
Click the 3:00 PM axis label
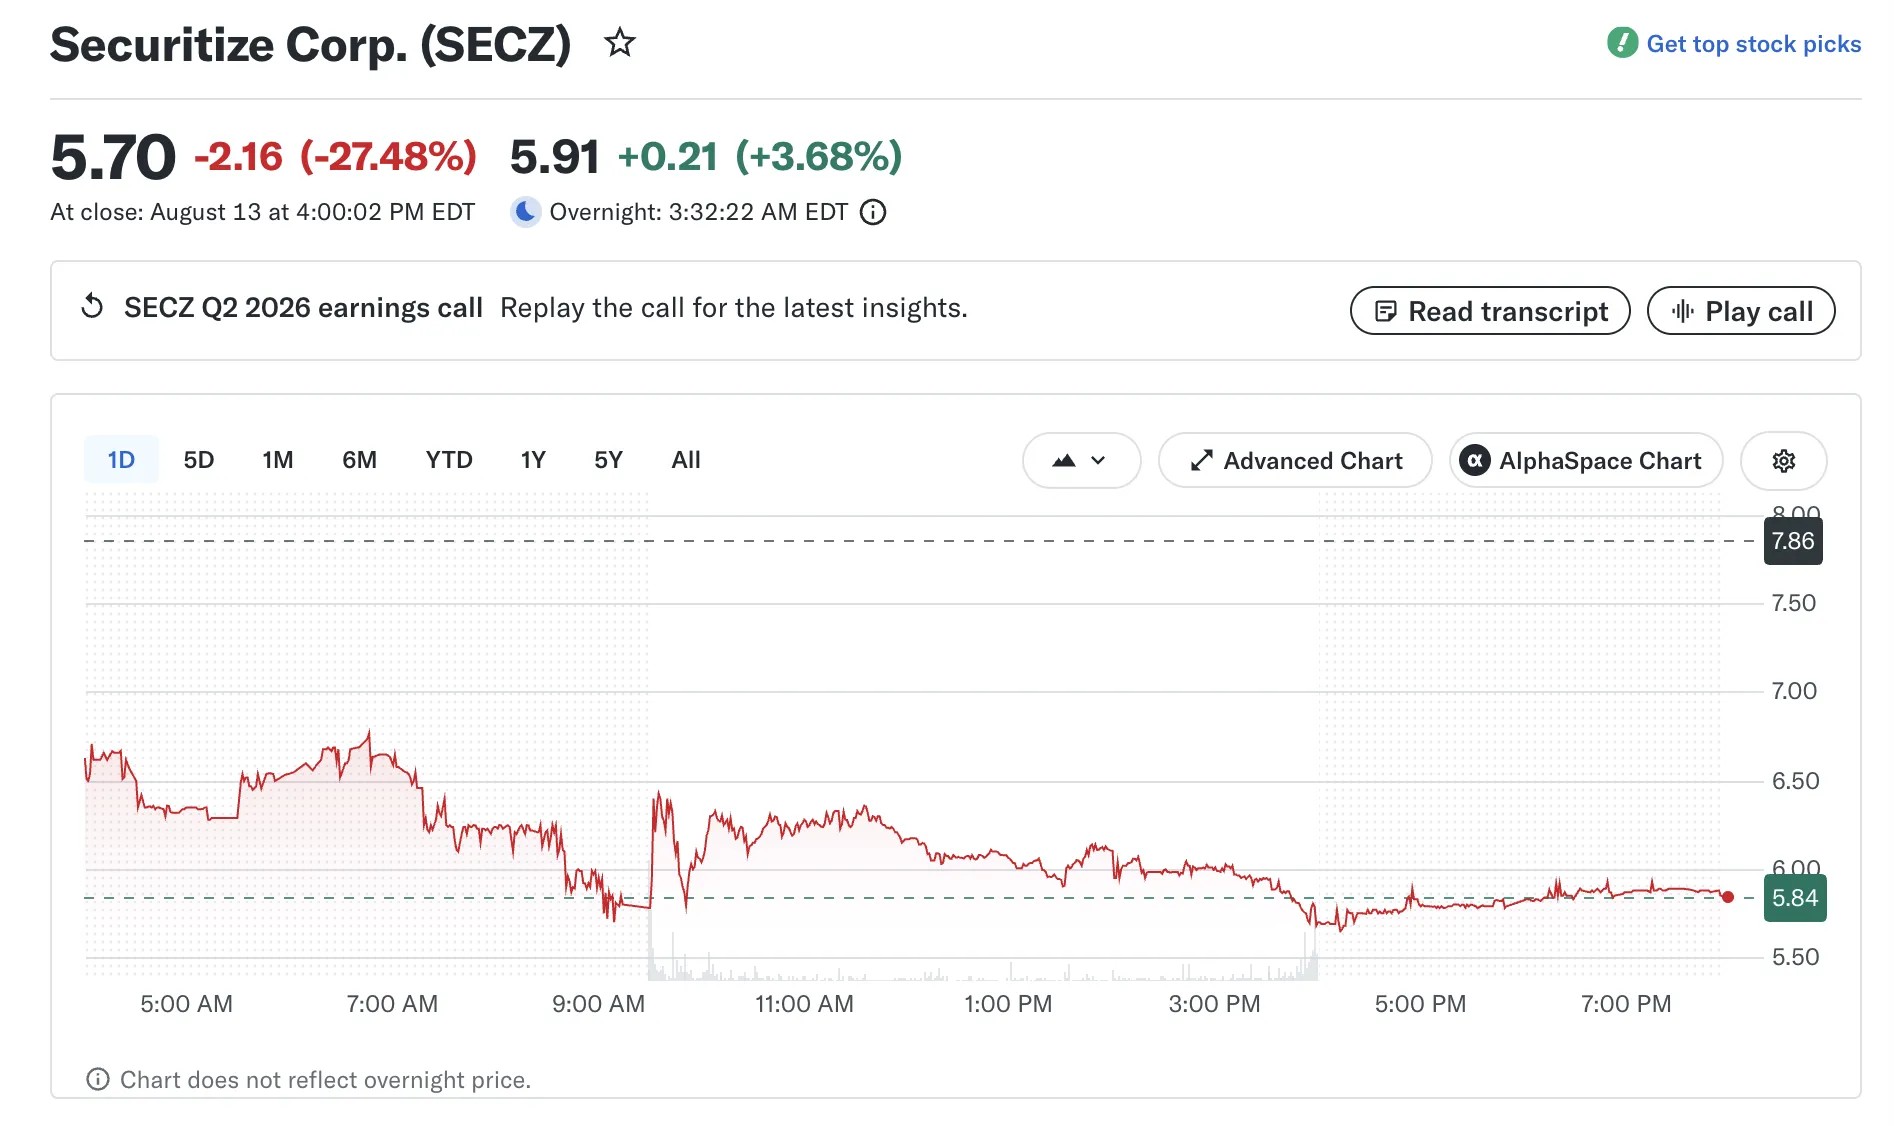[1214, 1004]
